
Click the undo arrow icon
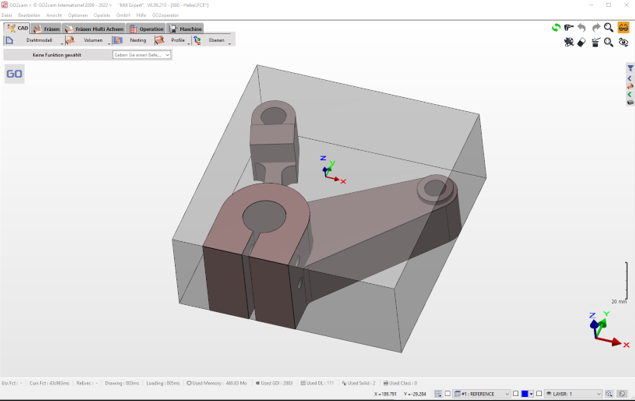[582, 28]
